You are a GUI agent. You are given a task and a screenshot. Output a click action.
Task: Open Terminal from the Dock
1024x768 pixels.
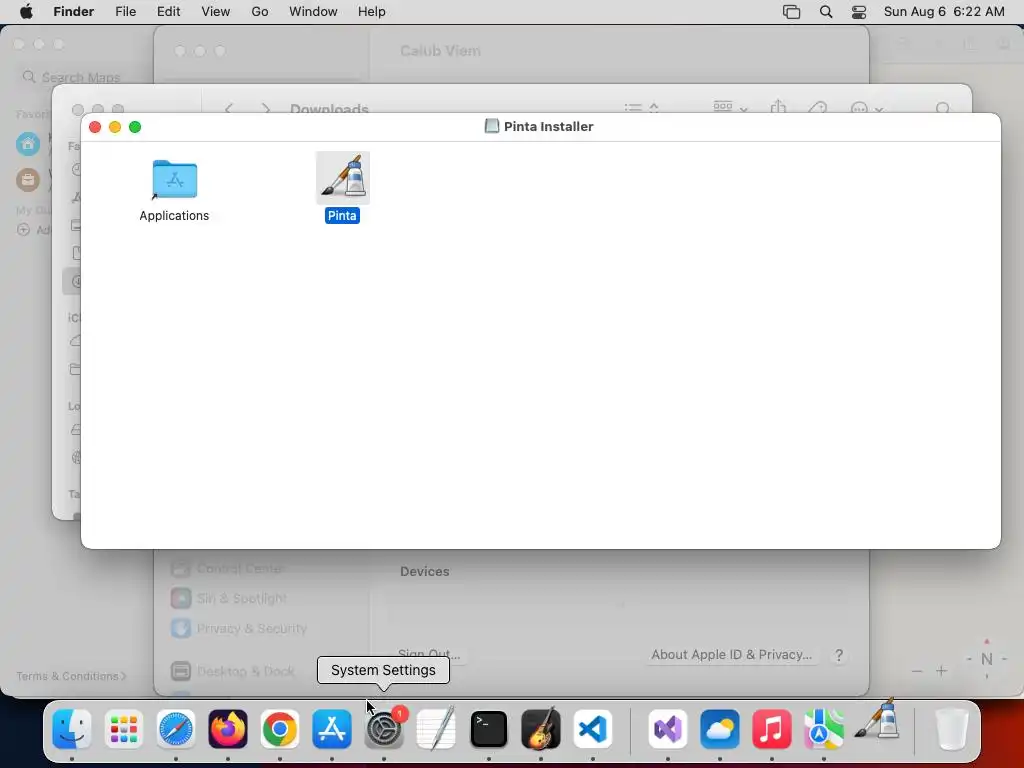click(x=488, y=729)
